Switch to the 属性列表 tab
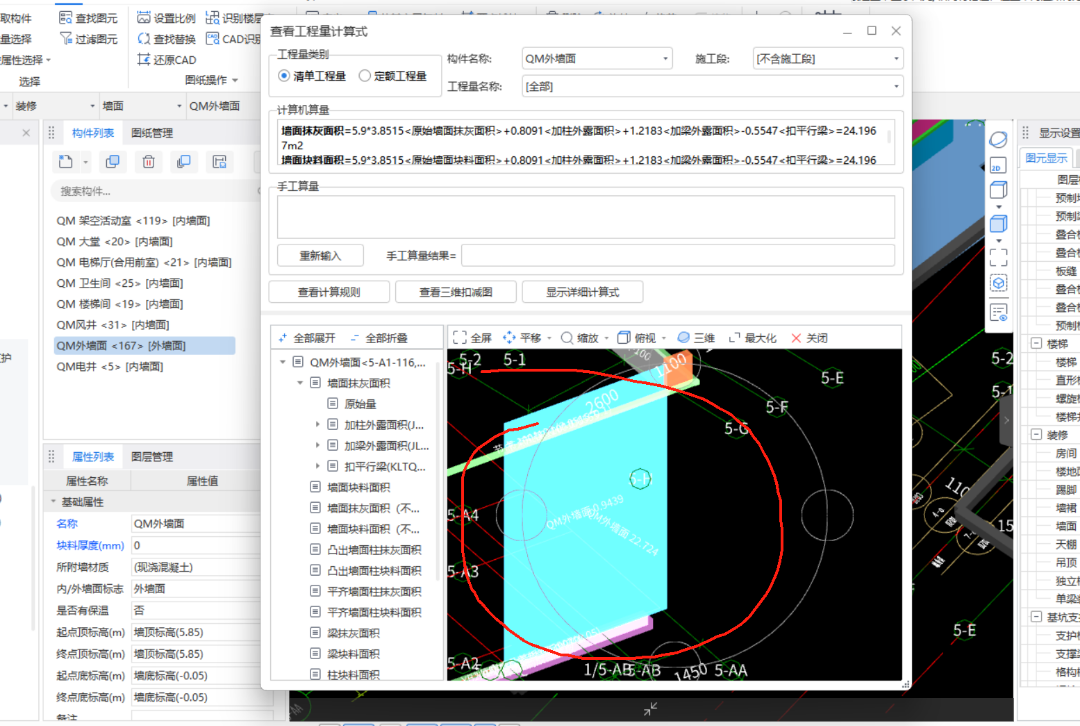 [x=92, y=457]
